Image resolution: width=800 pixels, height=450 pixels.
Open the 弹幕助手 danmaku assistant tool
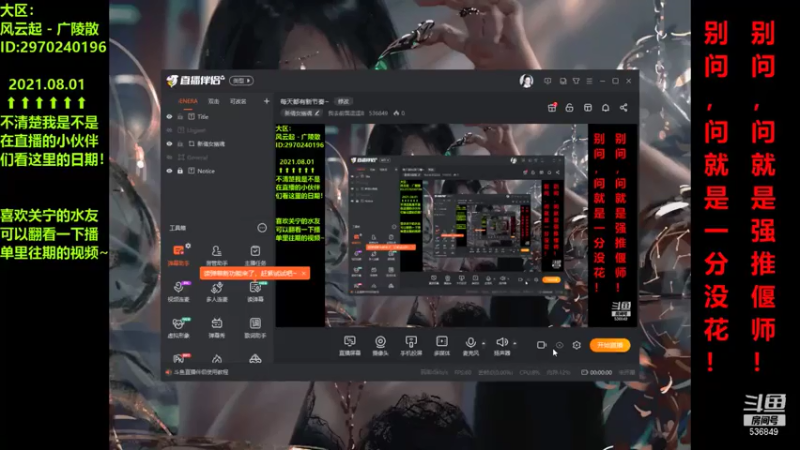pyautogui.click(x=178, y=255)
